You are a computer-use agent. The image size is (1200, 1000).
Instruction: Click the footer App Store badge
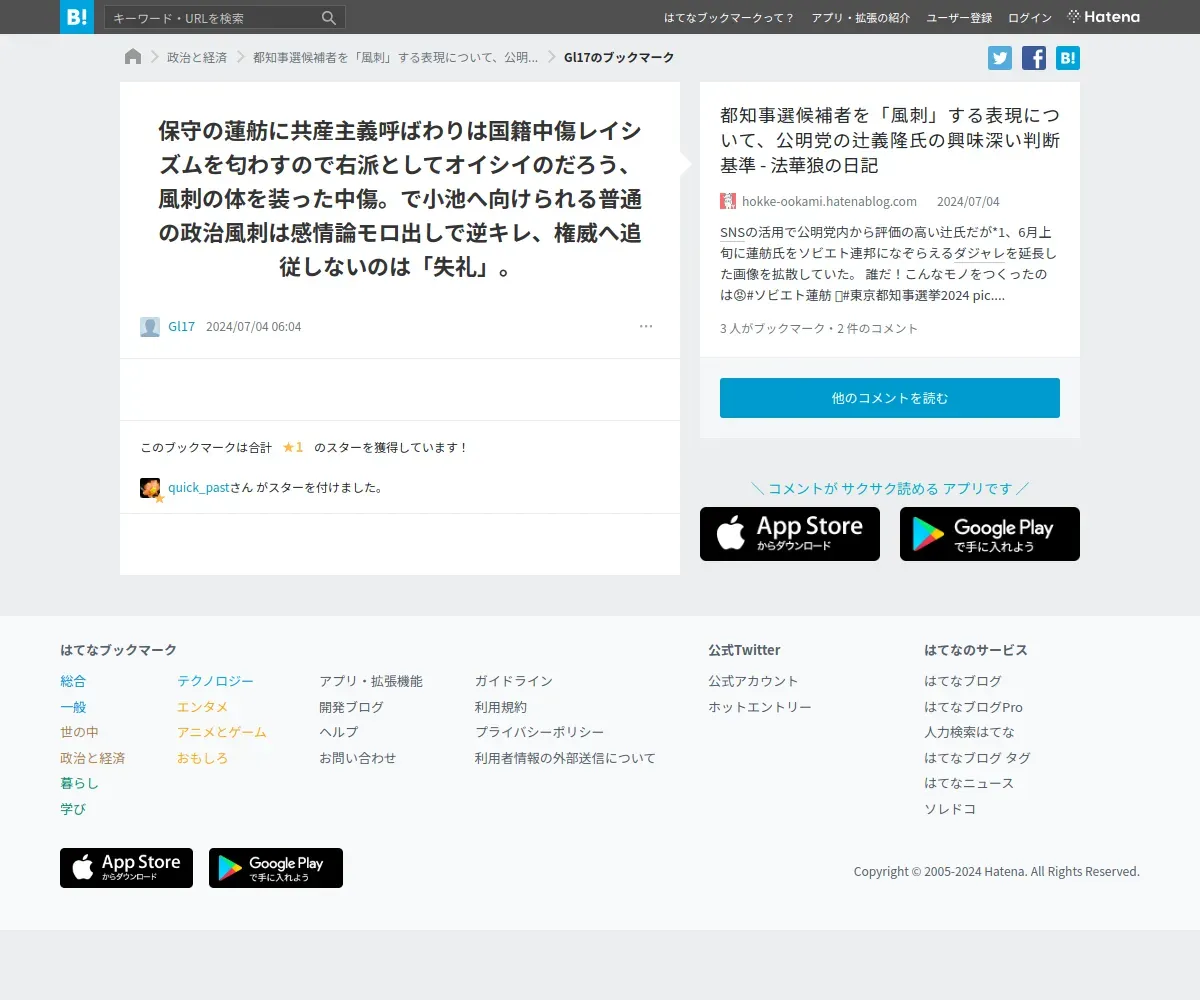126,868
